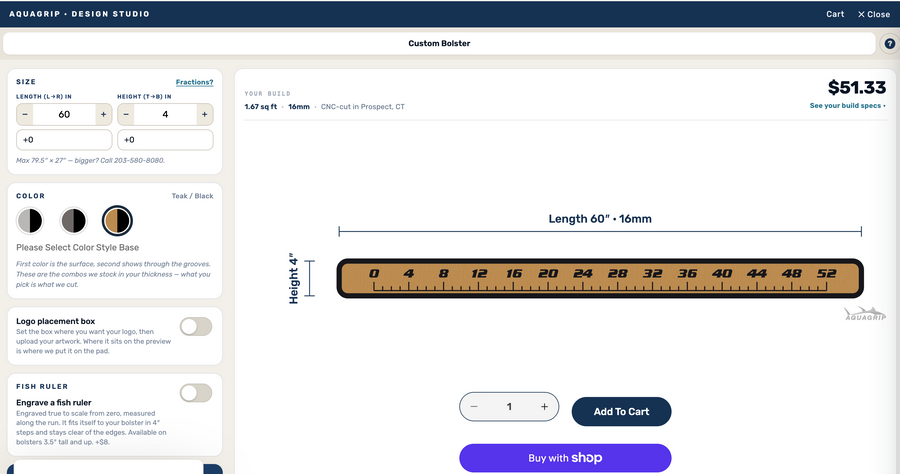Click 'CNC-cut in Prospect, CT' text
900x474 pixels.
click(363, 107)
